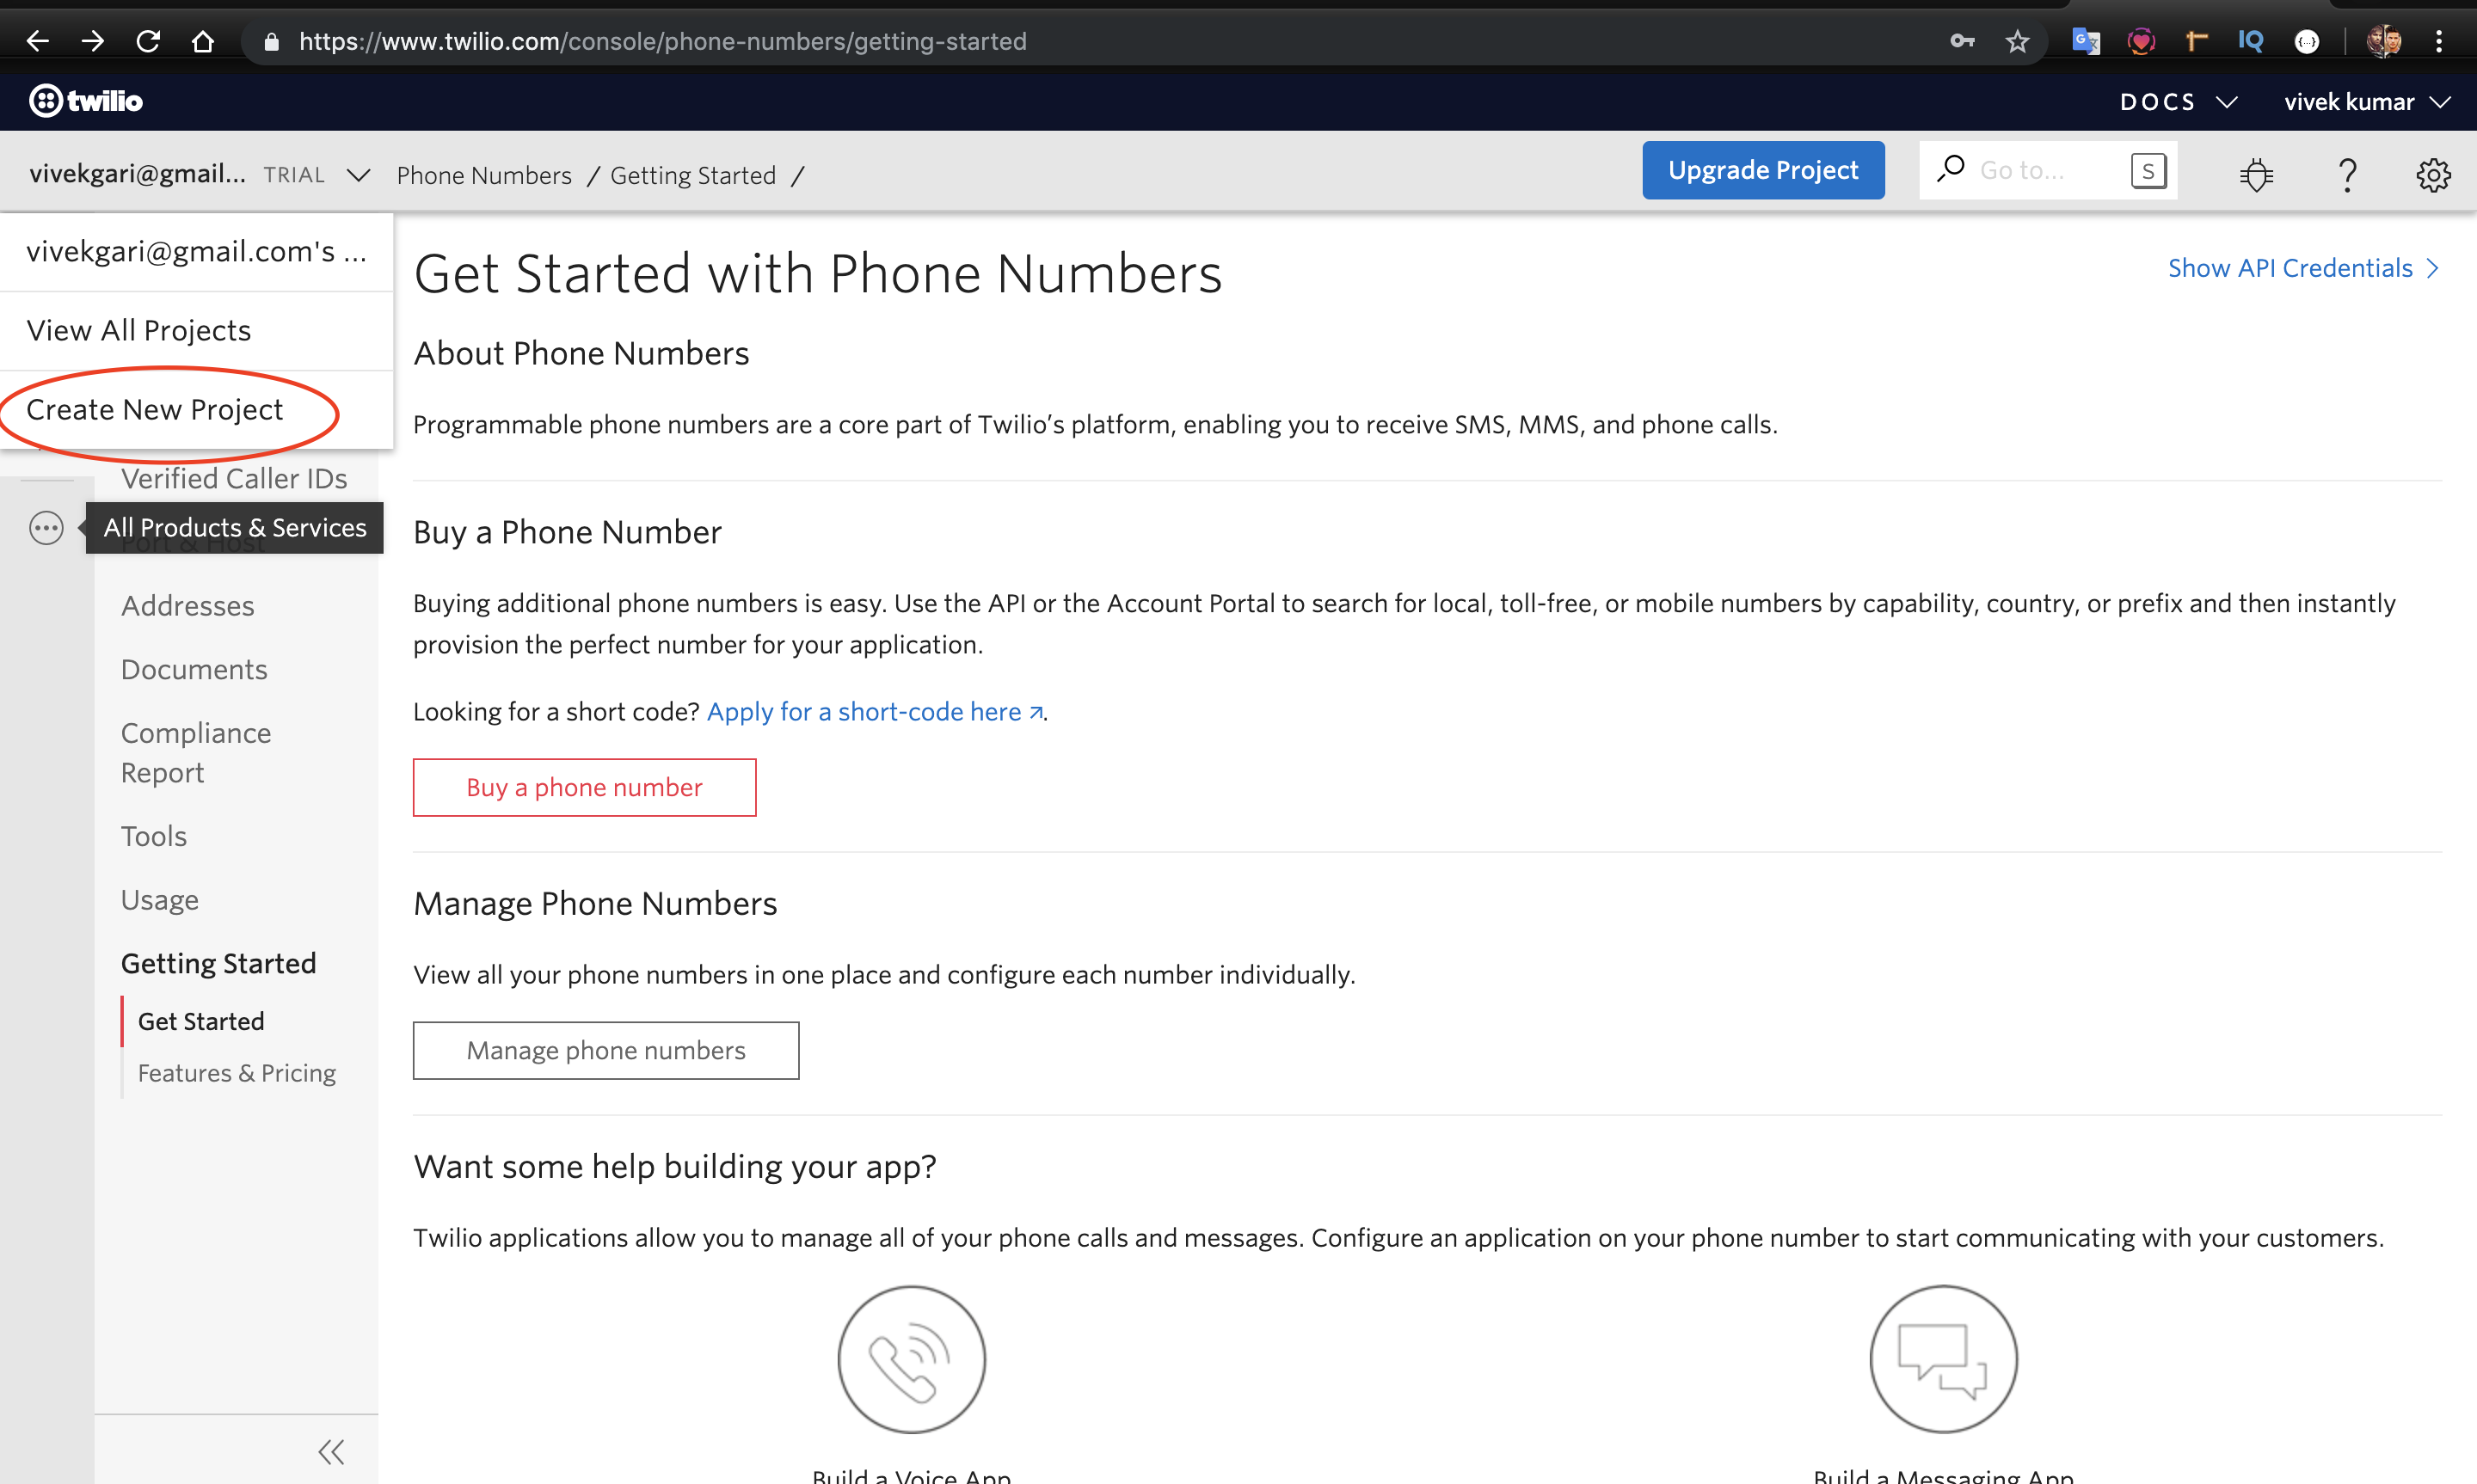Image resolution: width=2477 pixels, height=1484 pixels.
Task: Open Compliance Report in the sidebar
Action: (x=196, y=753)
